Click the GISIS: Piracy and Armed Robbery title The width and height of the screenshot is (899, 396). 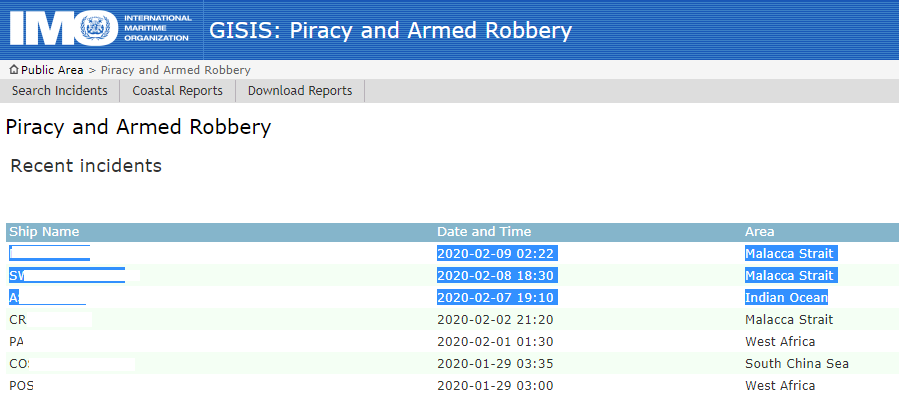pyautogui.click(x=390, y=30)
